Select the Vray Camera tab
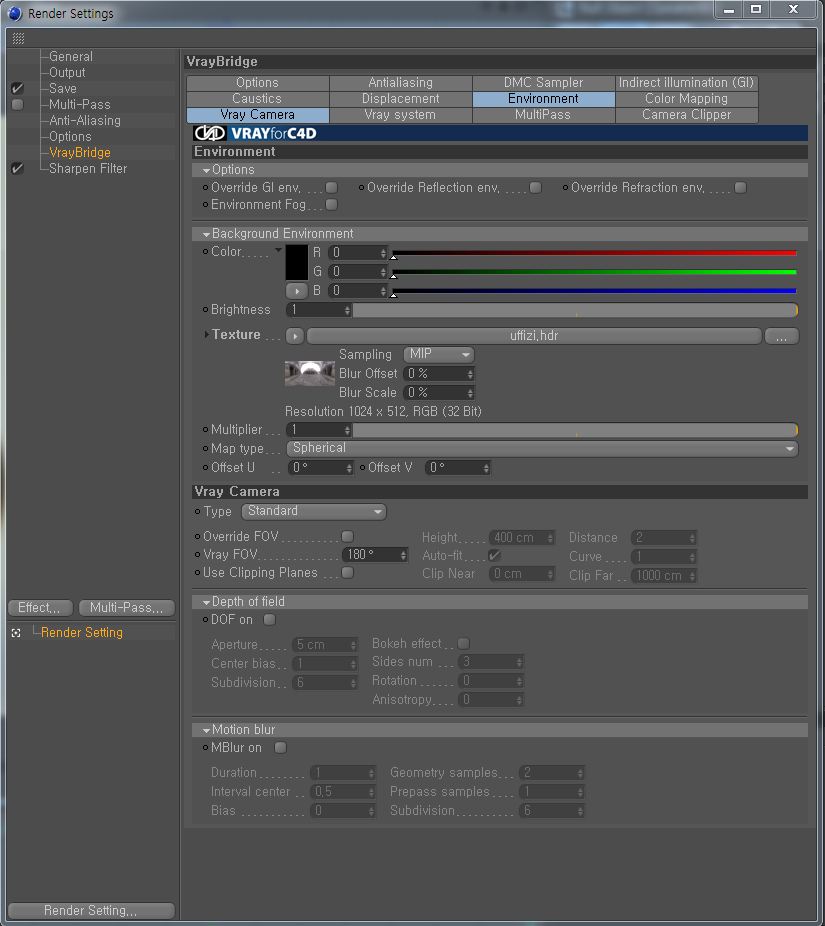The height and width of the screenshot is (926, 825). tap(257, 115)
